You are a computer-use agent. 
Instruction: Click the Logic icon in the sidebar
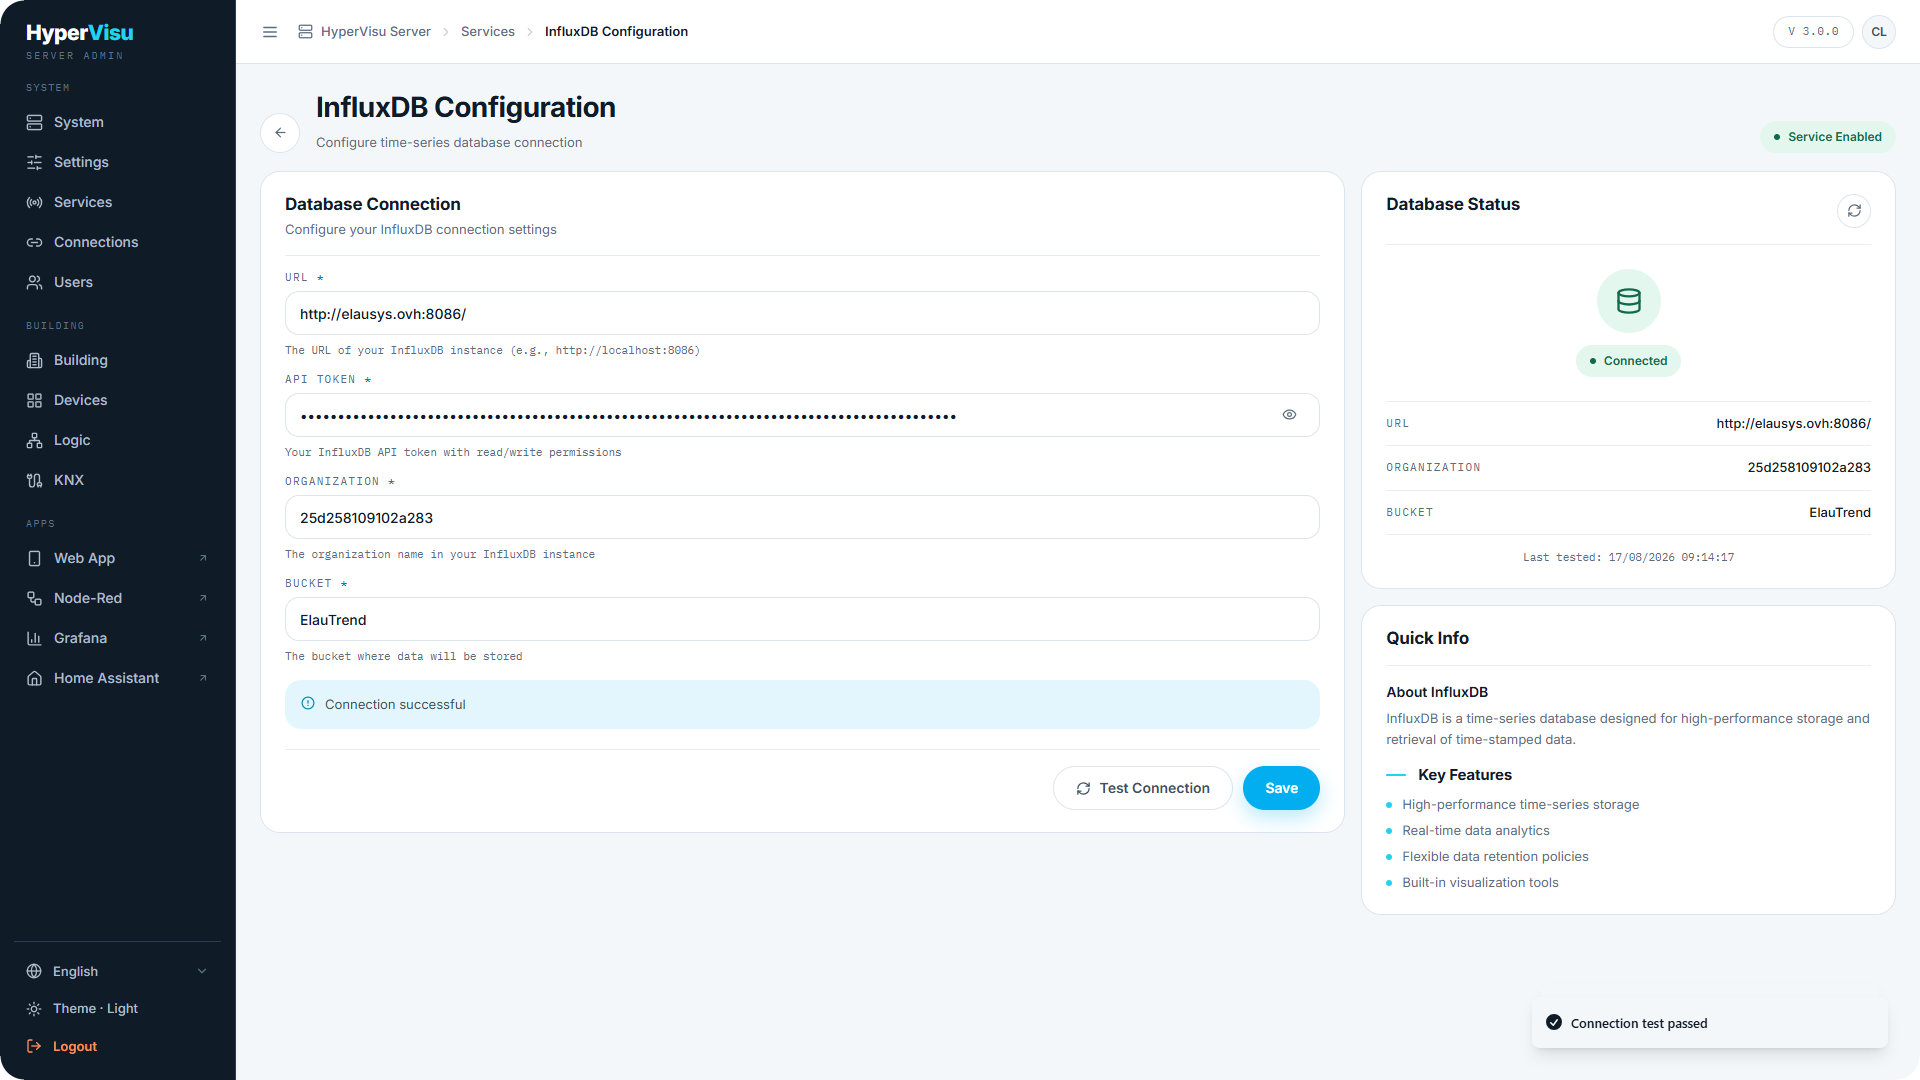click(x=34, y=440)
